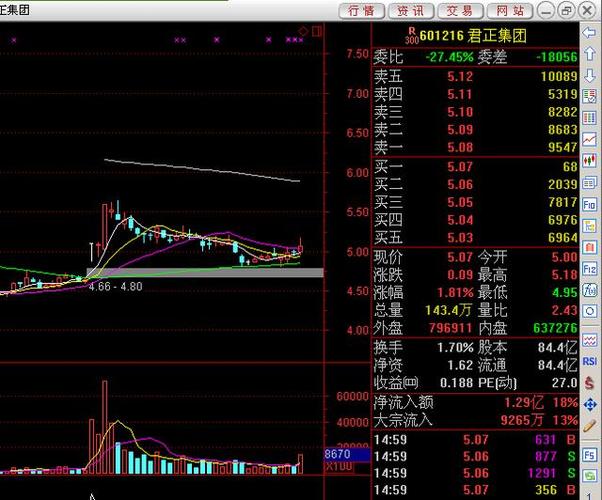Minimize the trading software window
602x500 pixels.
(x=546, y=10)
